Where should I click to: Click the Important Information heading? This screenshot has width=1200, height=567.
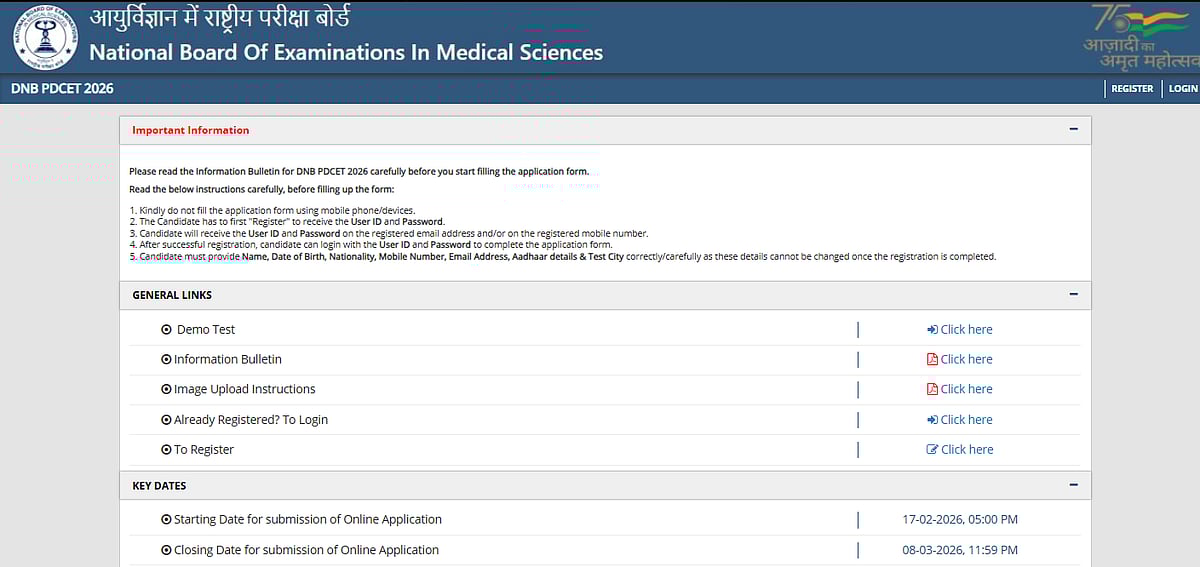tap(191, 130)
